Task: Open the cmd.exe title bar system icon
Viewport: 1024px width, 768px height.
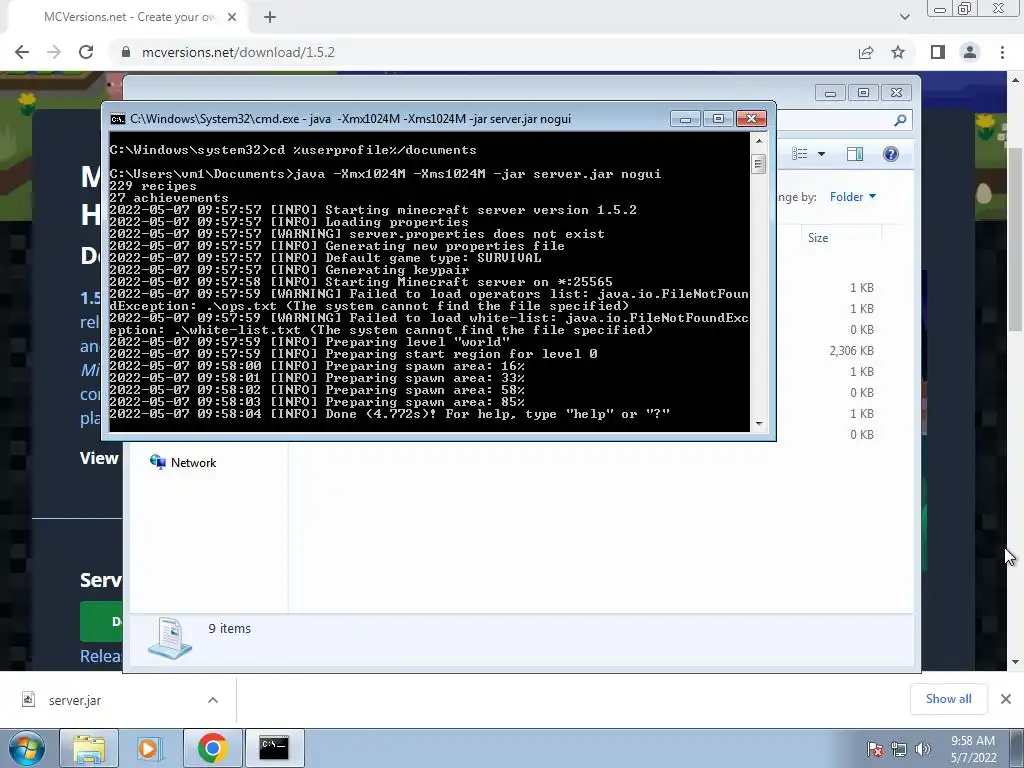Action: (118, 119)
